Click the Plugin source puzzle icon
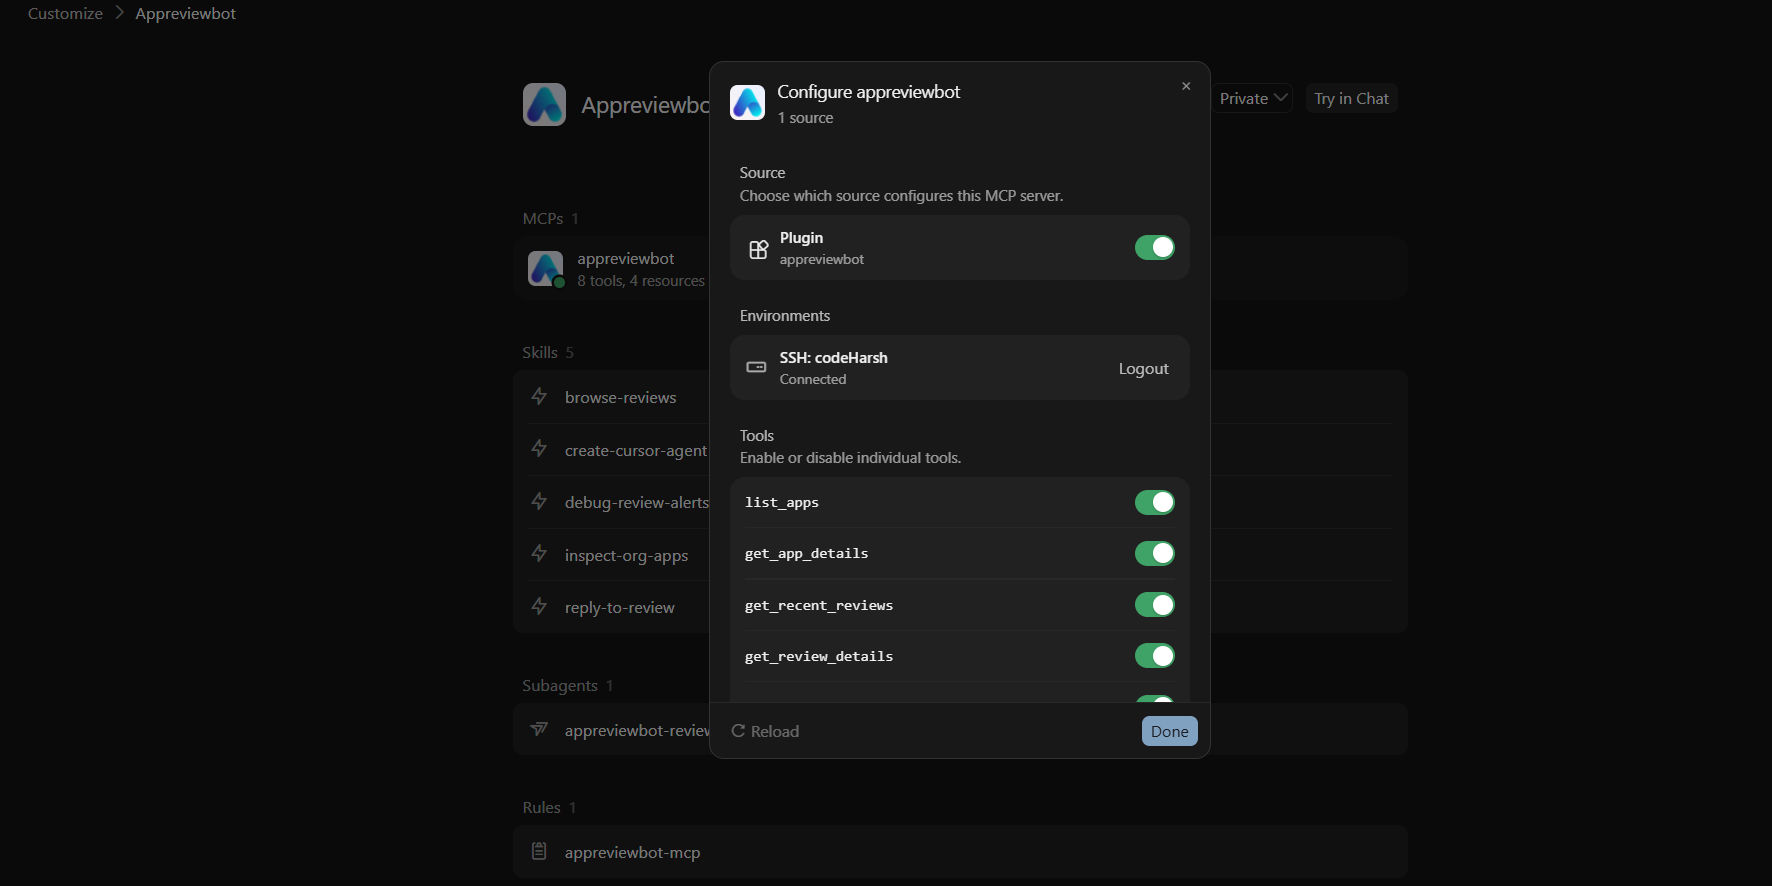1772x886 pixels. [x=758, y=248]
